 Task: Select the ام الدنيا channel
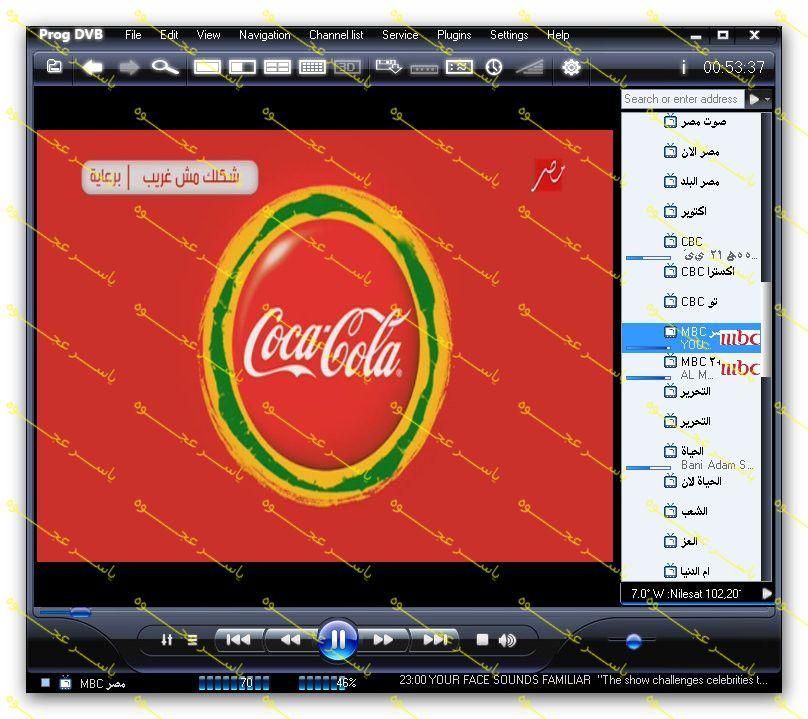pos(691,571)
